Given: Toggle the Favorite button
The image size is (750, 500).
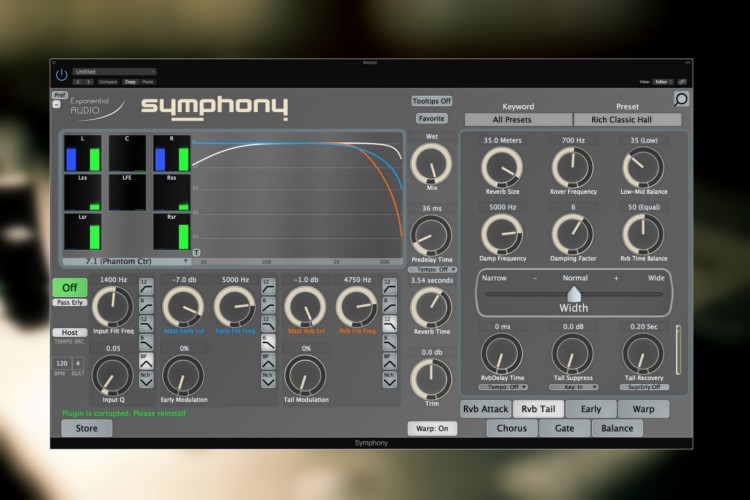Looking at the screenshot, I should (x=431, y=118).
